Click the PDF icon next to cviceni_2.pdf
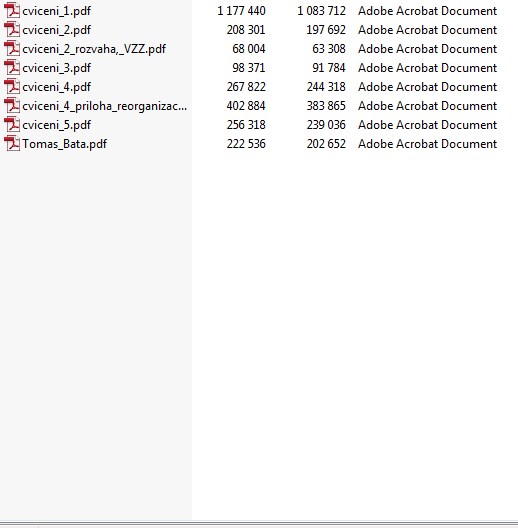 coord(12,30)
